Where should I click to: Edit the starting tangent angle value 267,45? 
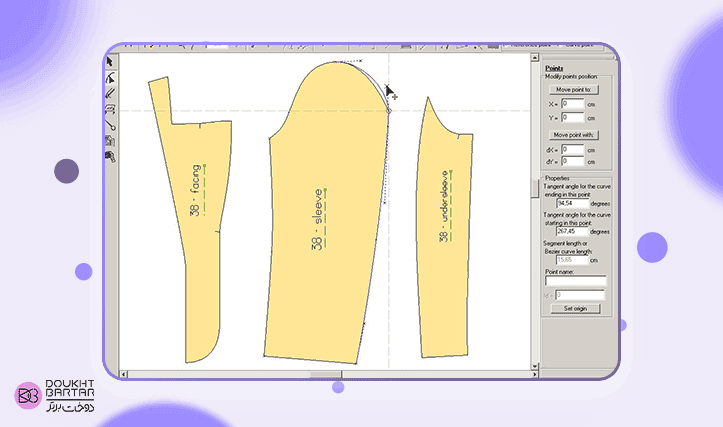[573, 231]
